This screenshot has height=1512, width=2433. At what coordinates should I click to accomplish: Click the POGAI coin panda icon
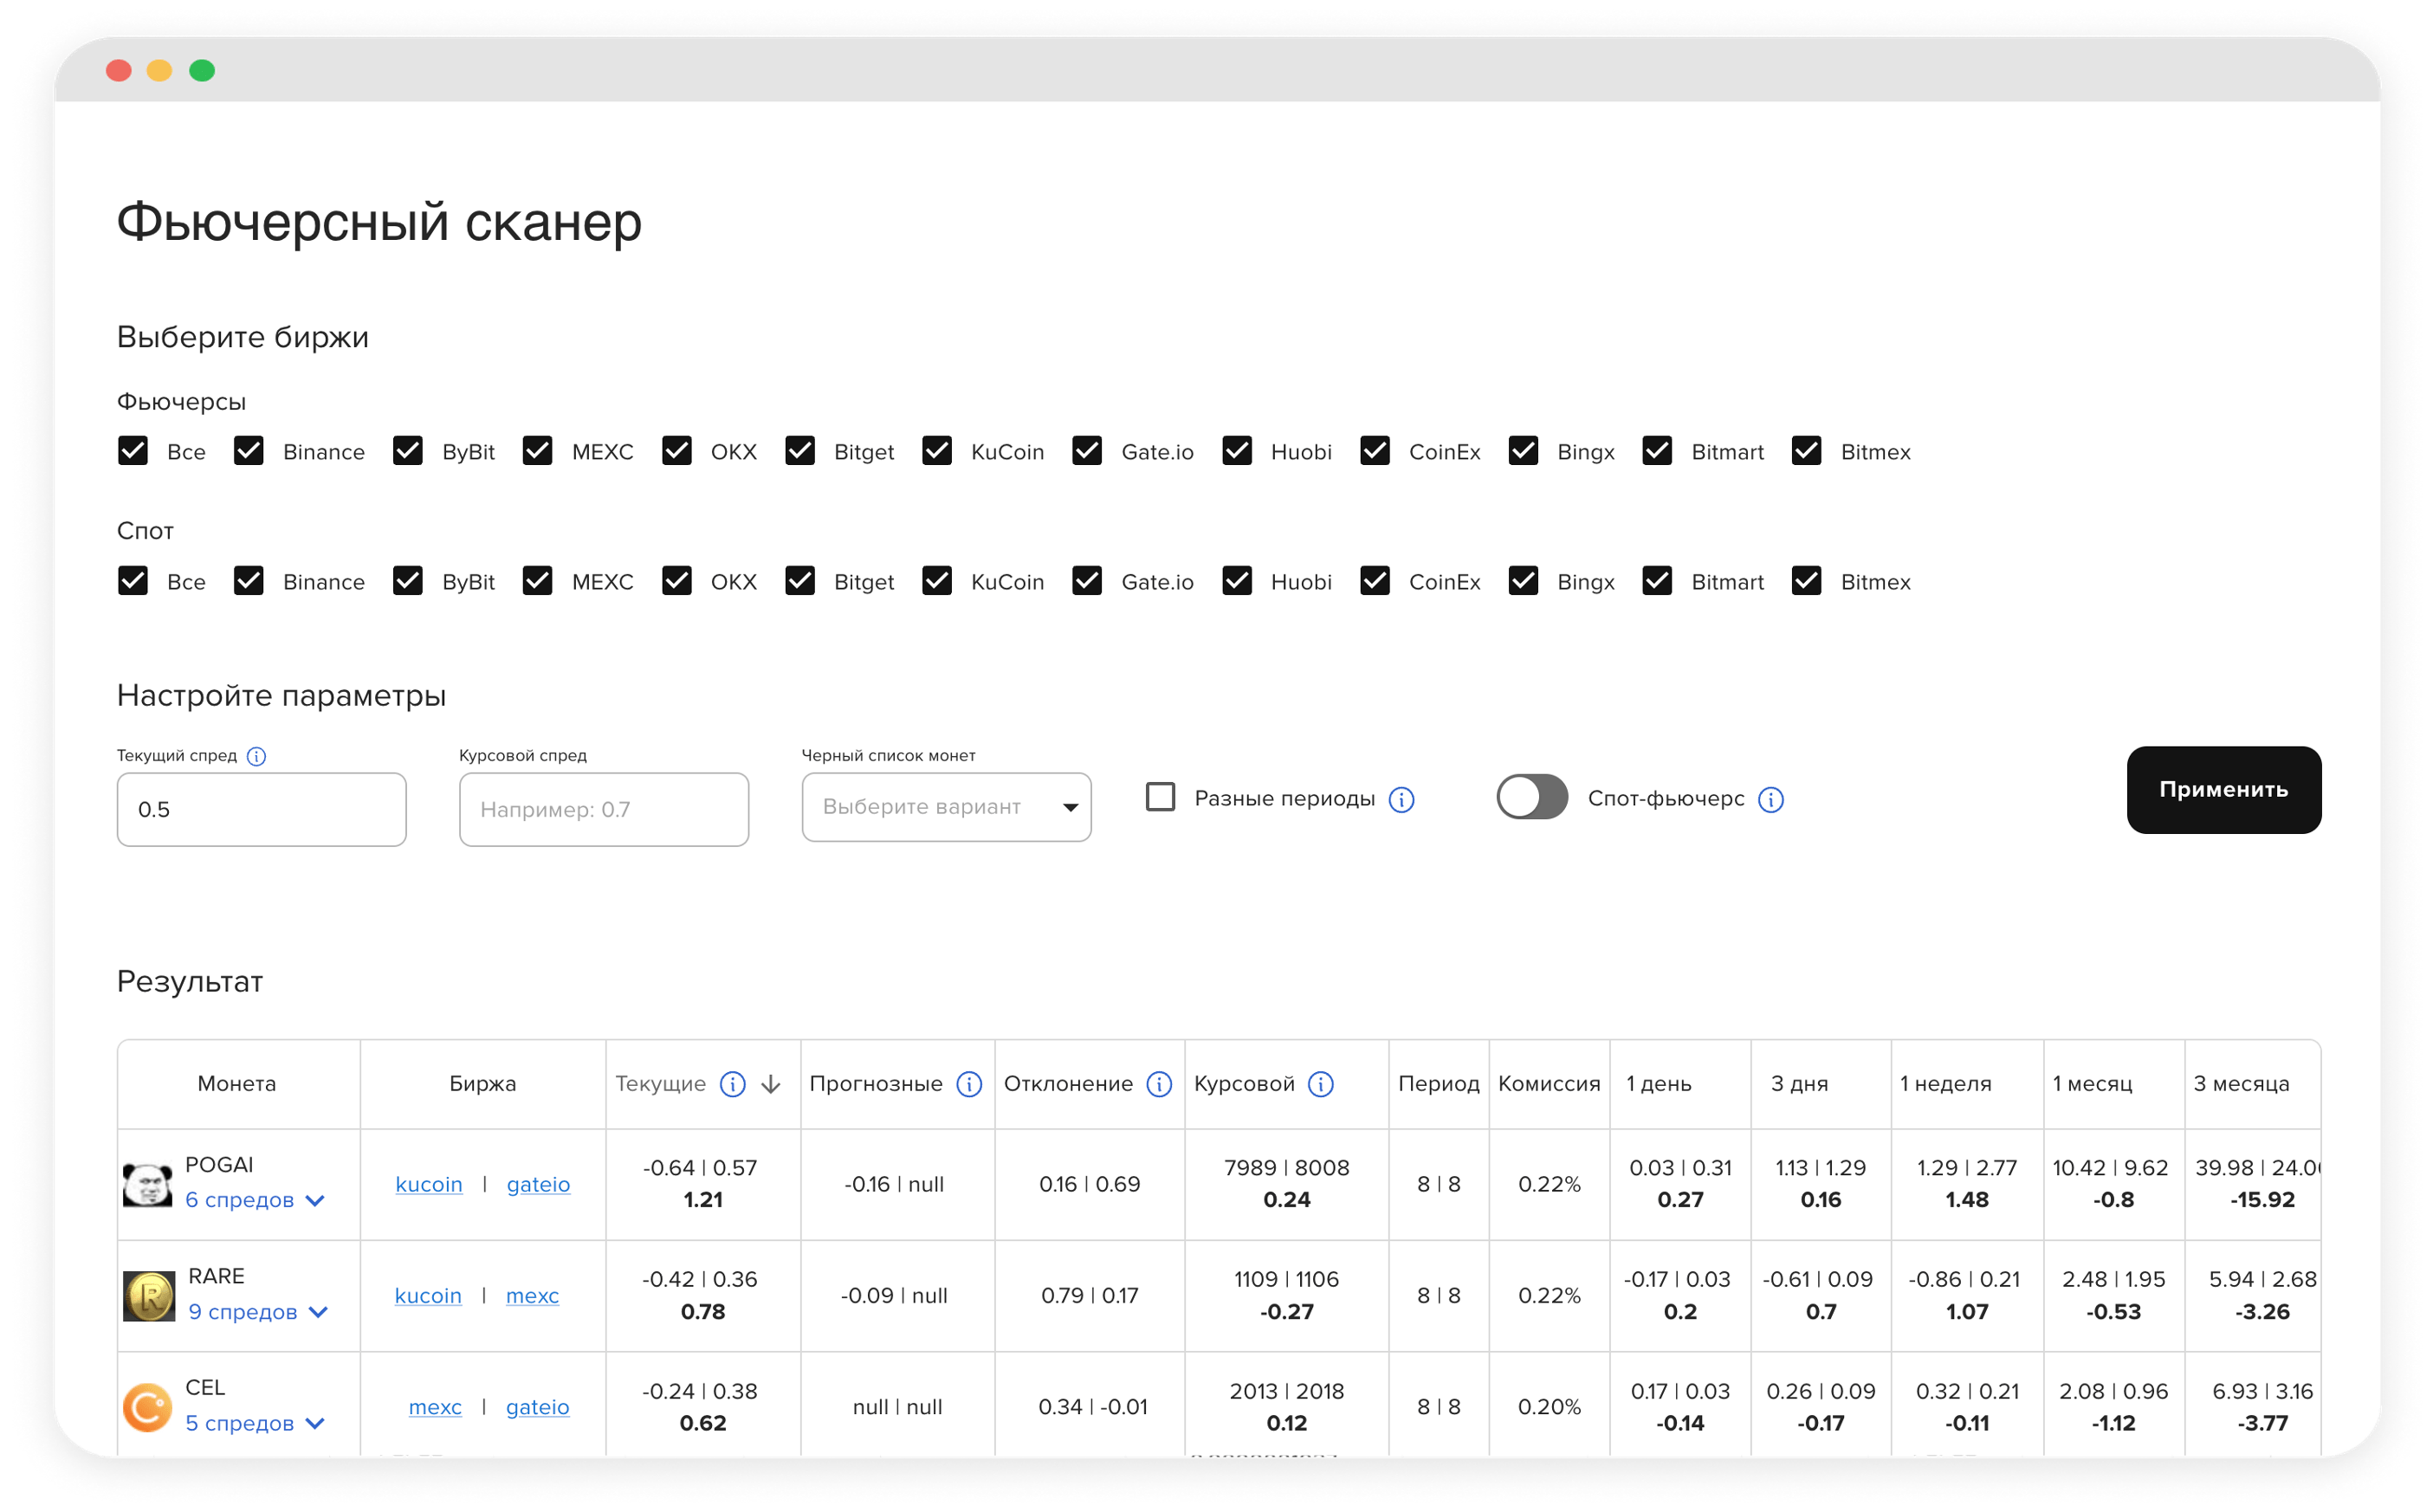(x=147, y=1184)
